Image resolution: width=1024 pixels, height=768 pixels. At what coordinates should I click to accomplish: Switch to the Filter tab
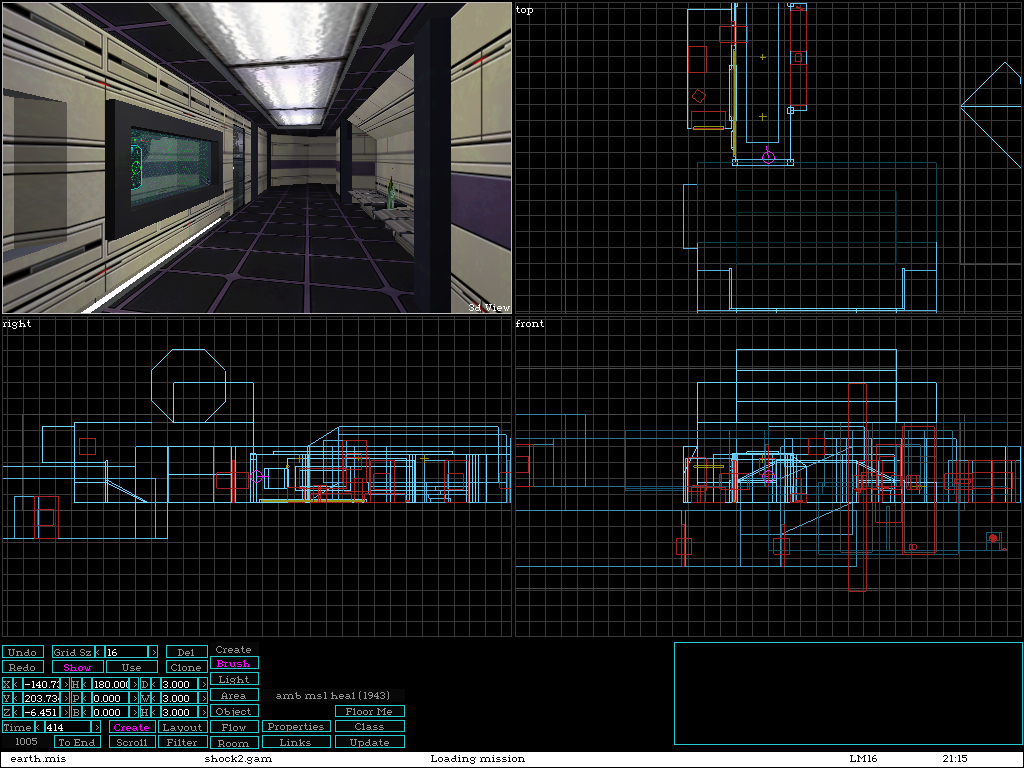[182, 742]
